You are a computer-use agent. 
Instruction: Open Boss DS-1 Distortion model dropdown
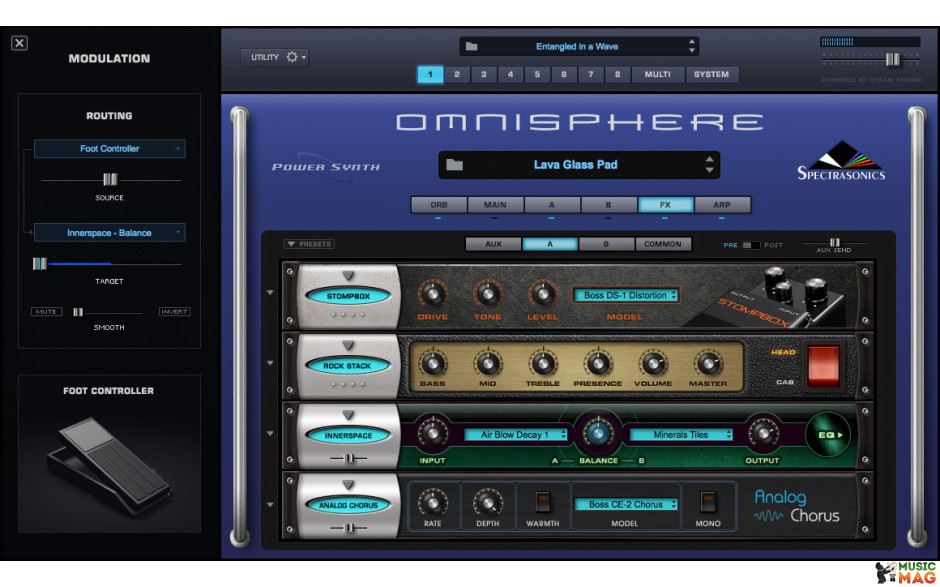(x=626, y=295)
